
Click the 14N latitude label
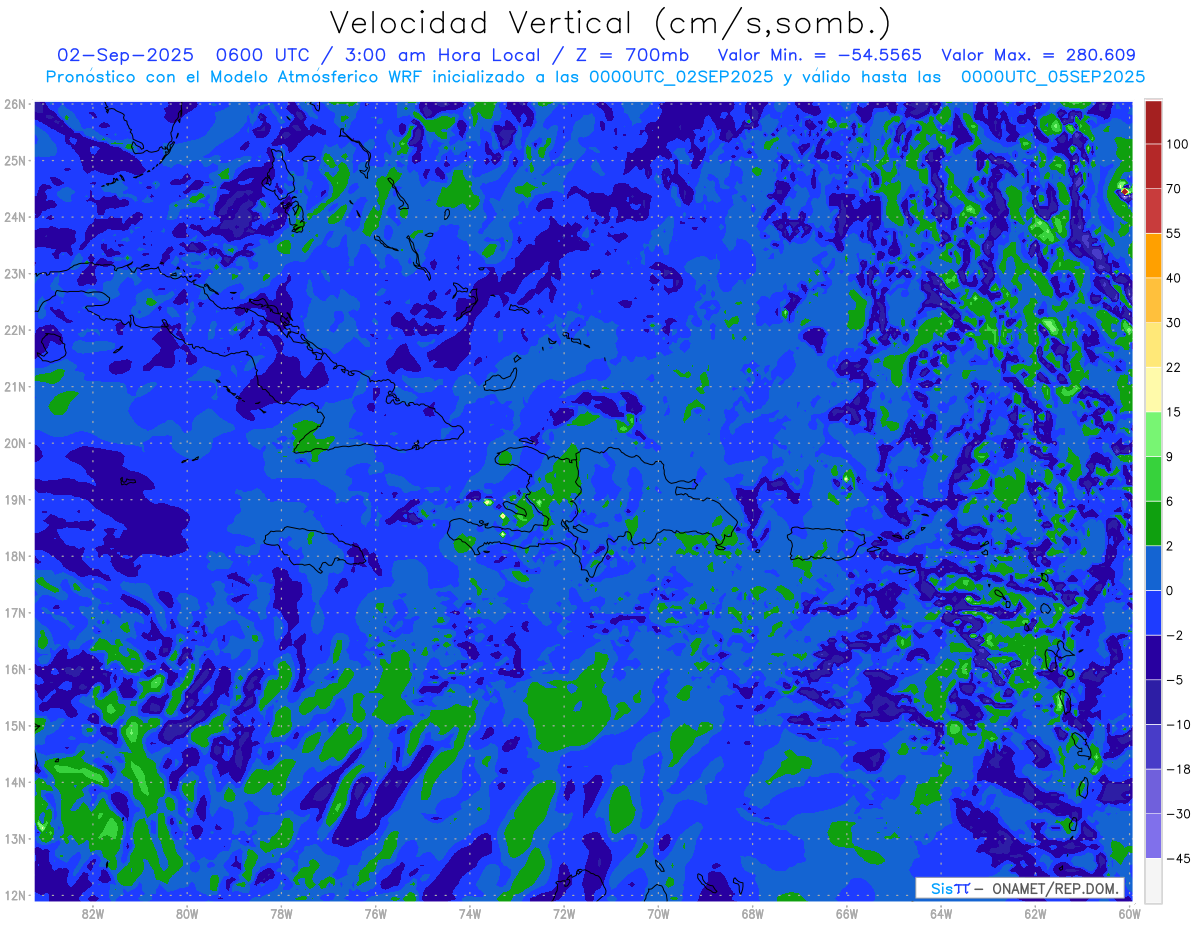click(14, 782)
